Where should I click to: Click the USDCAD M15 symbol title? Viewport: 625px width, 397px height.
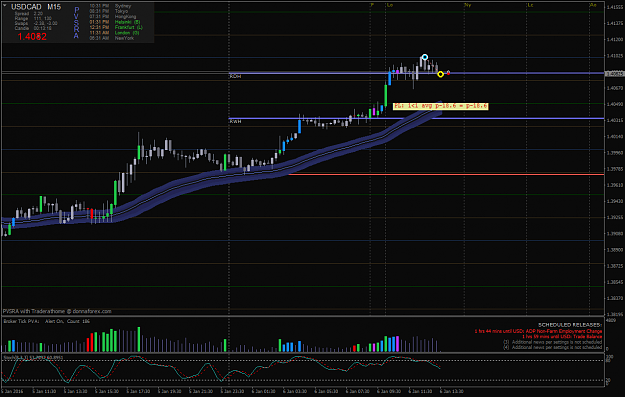(x=36, y=7)
